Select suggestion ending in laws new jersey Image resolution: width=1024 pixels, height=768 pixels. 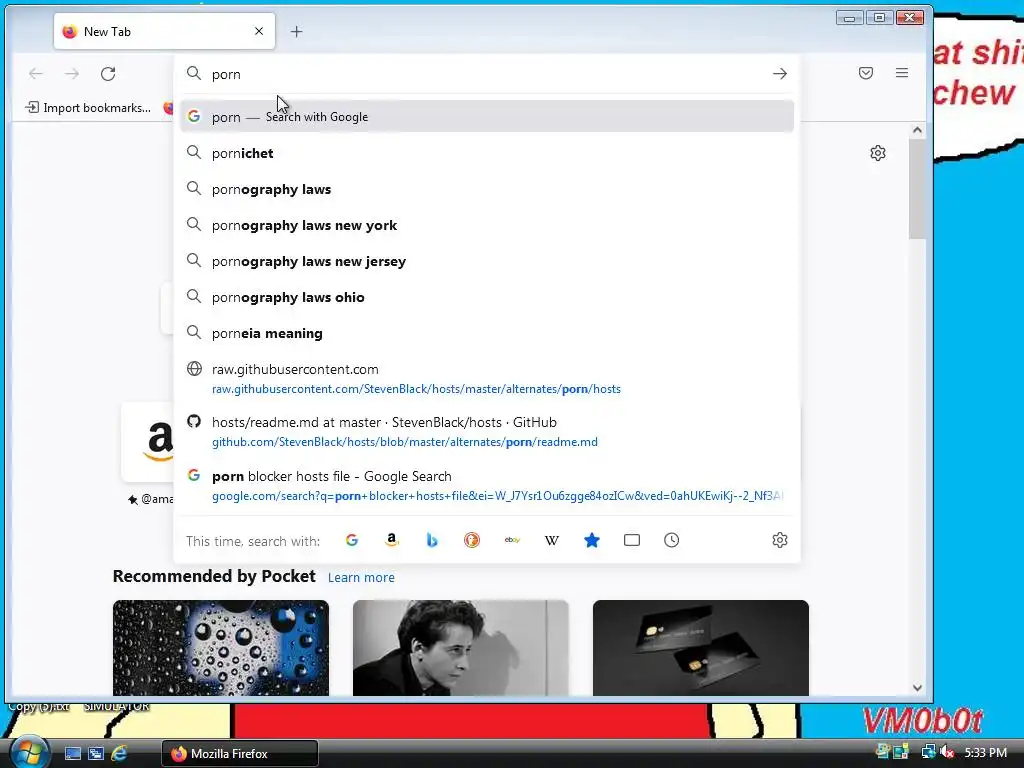coord(487,261)
